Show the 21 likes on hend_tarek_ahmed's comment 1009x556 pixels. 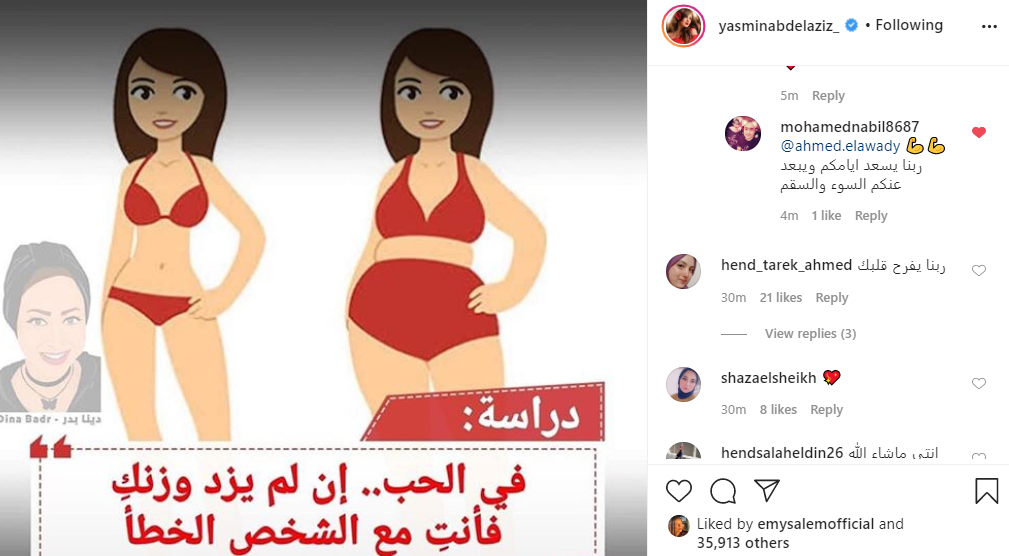tap(781, 297)
